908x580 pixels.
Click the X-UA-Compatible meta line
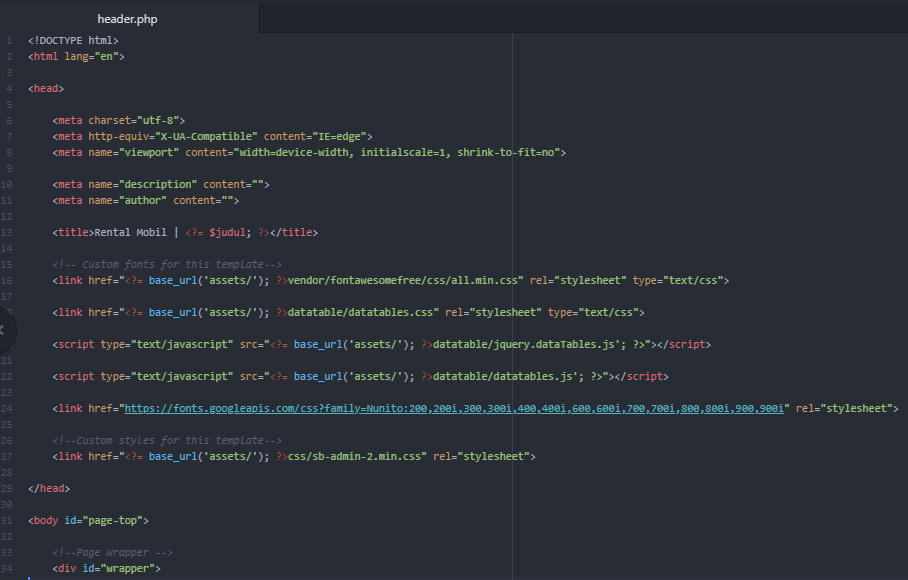point(212,137)
